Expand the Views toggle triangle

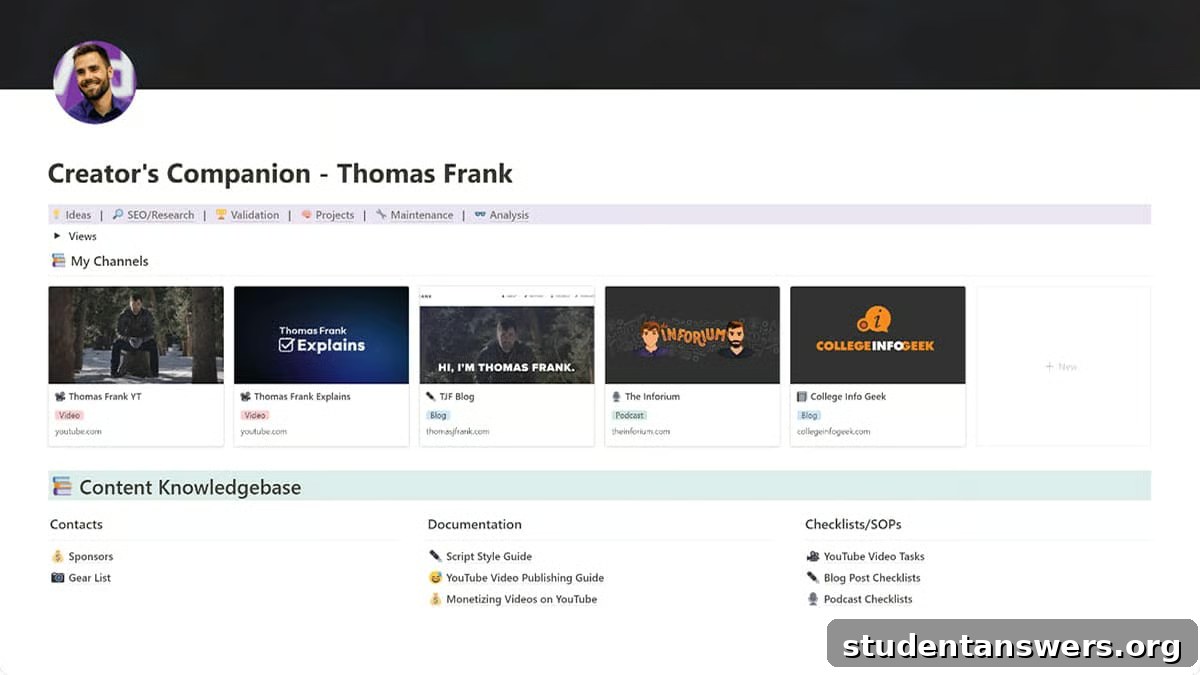coord(57,237)
